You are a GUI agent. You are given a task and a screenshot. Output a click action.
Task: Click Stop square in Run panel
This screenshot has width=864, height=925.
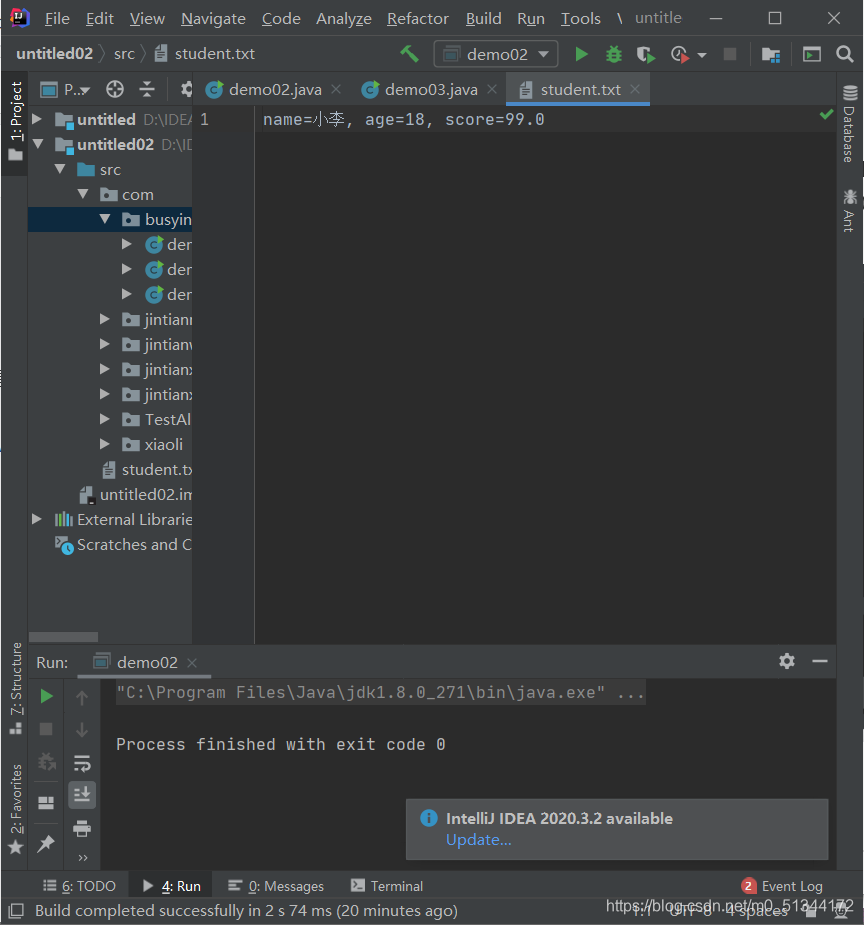pos(46,729)
